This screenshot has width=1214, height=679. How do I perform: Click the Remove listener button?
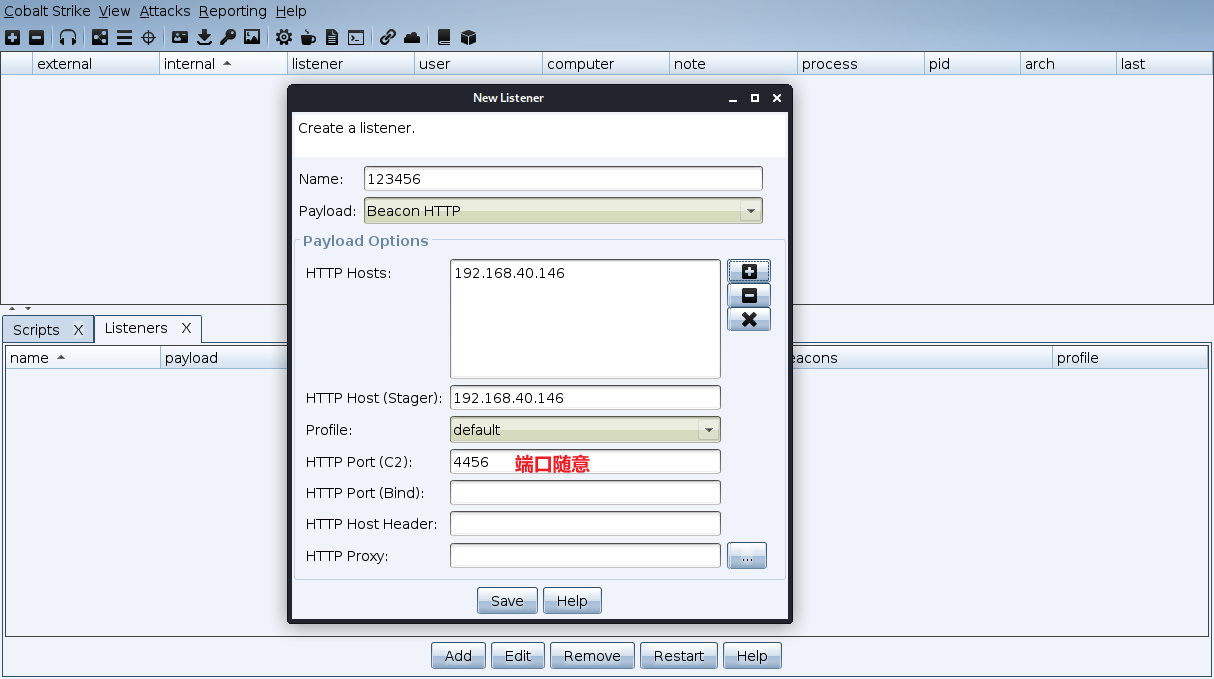pos(592,656)
